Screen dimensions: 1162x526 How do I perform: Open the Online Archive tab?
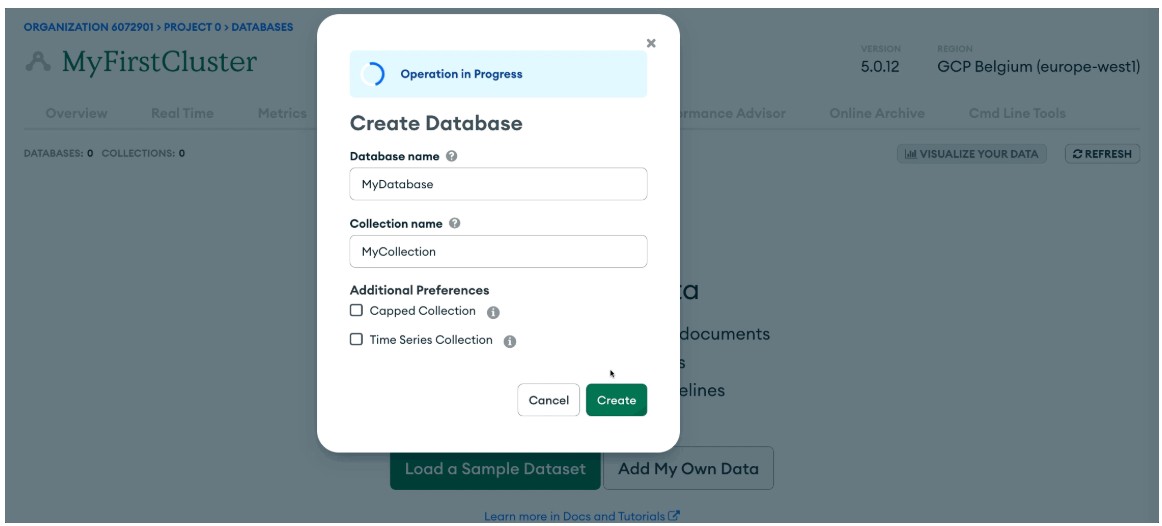877,113
